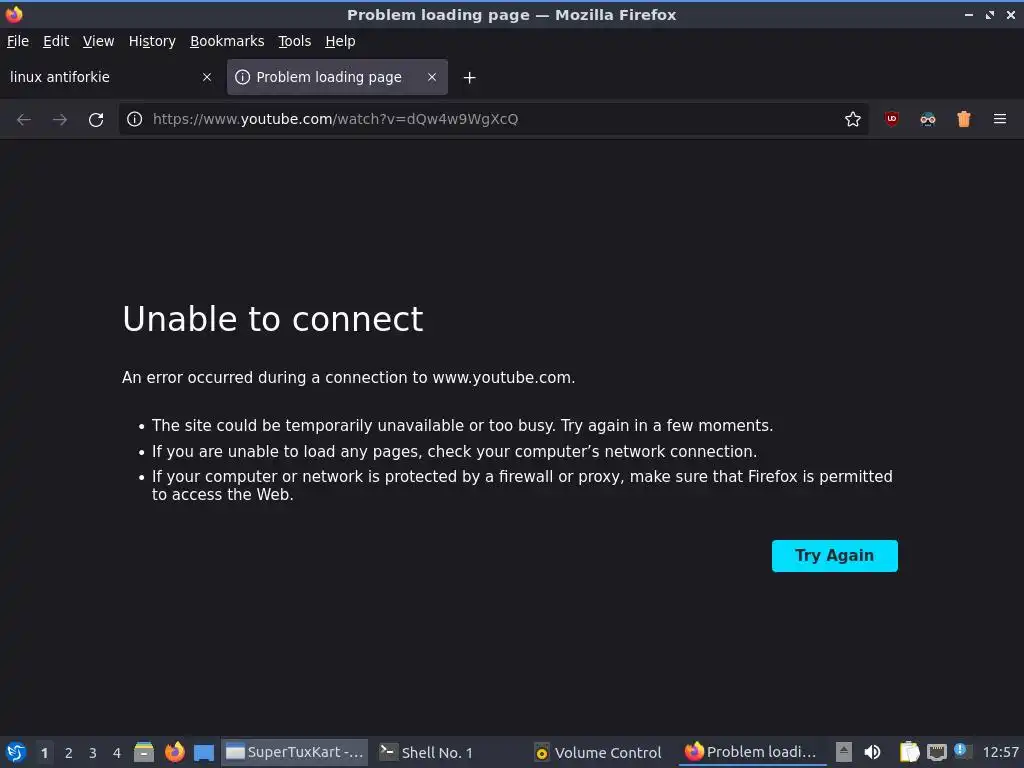Click 'The site could be temporarily unavailable' bullet
The height and width of the screenshot is (768, 1024).
462,426
